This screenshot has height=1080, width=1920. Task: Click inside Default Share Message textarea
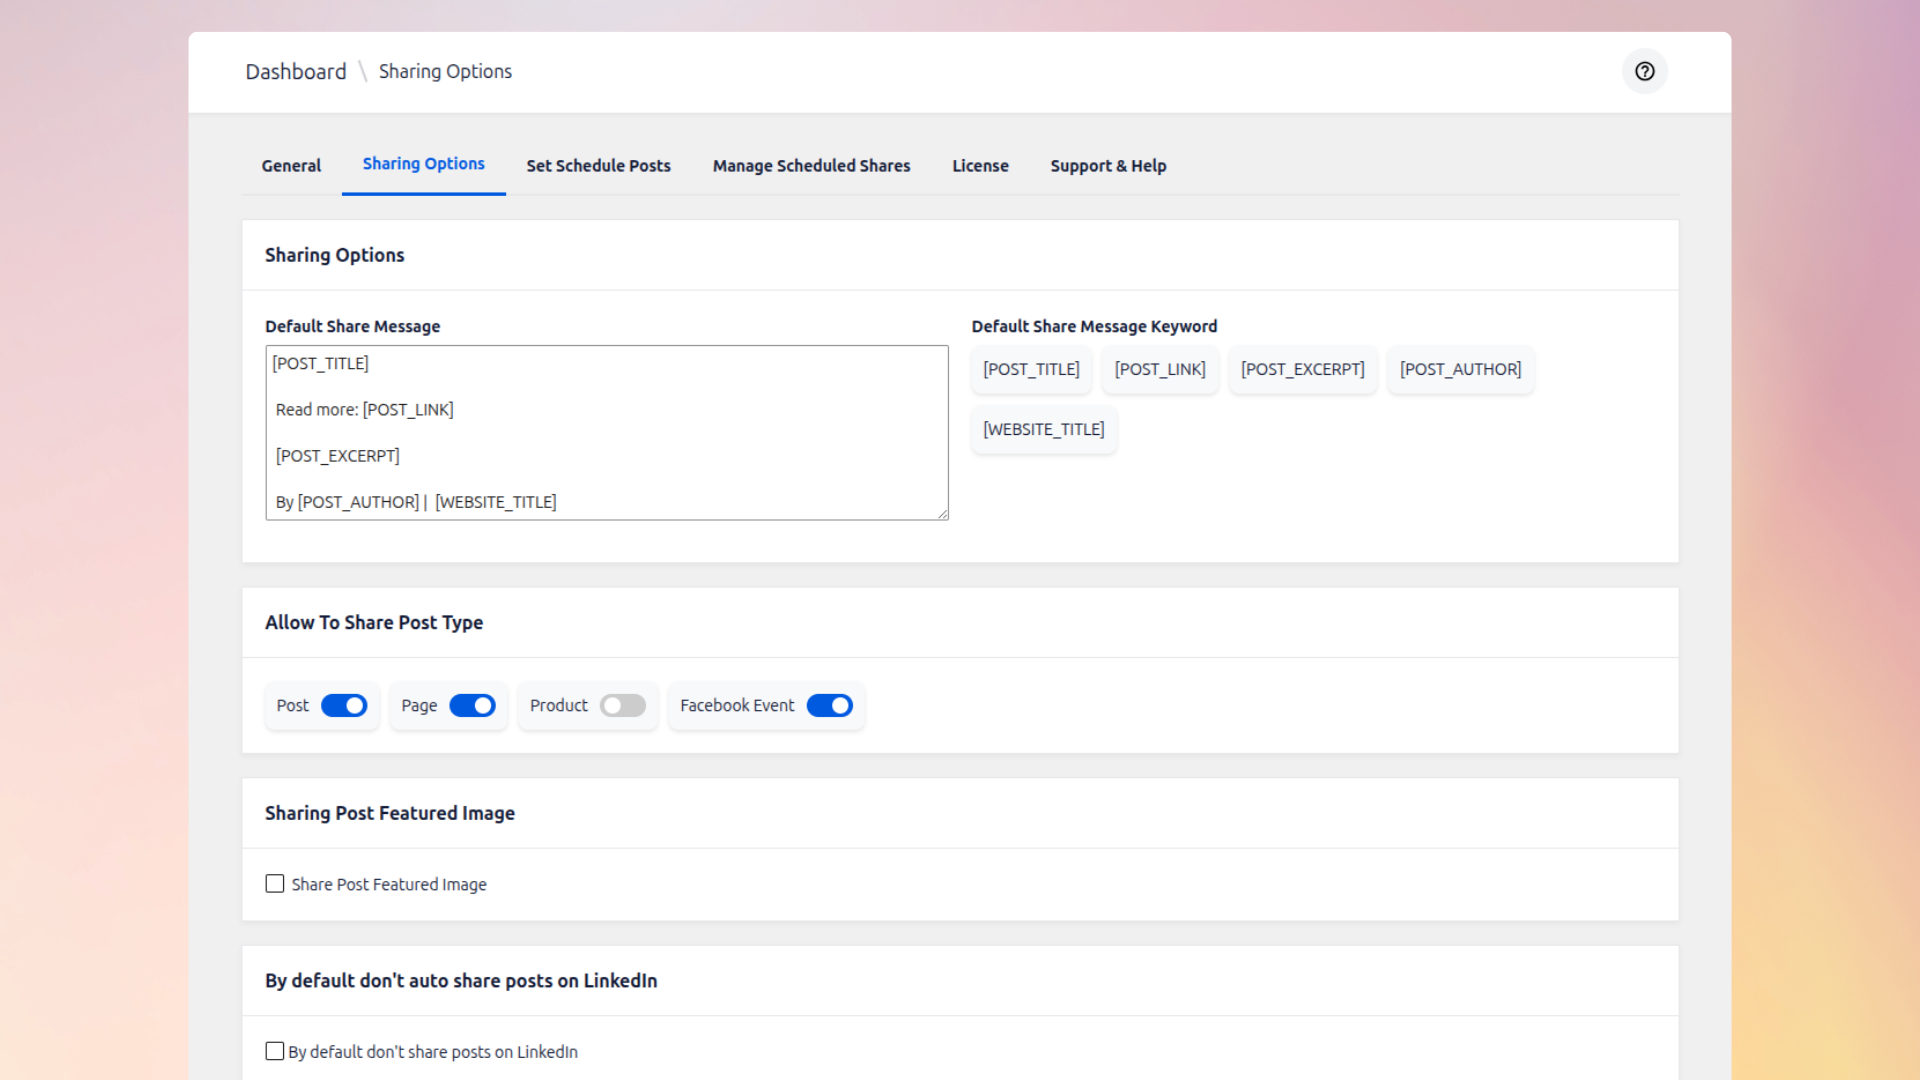(606, 432)
